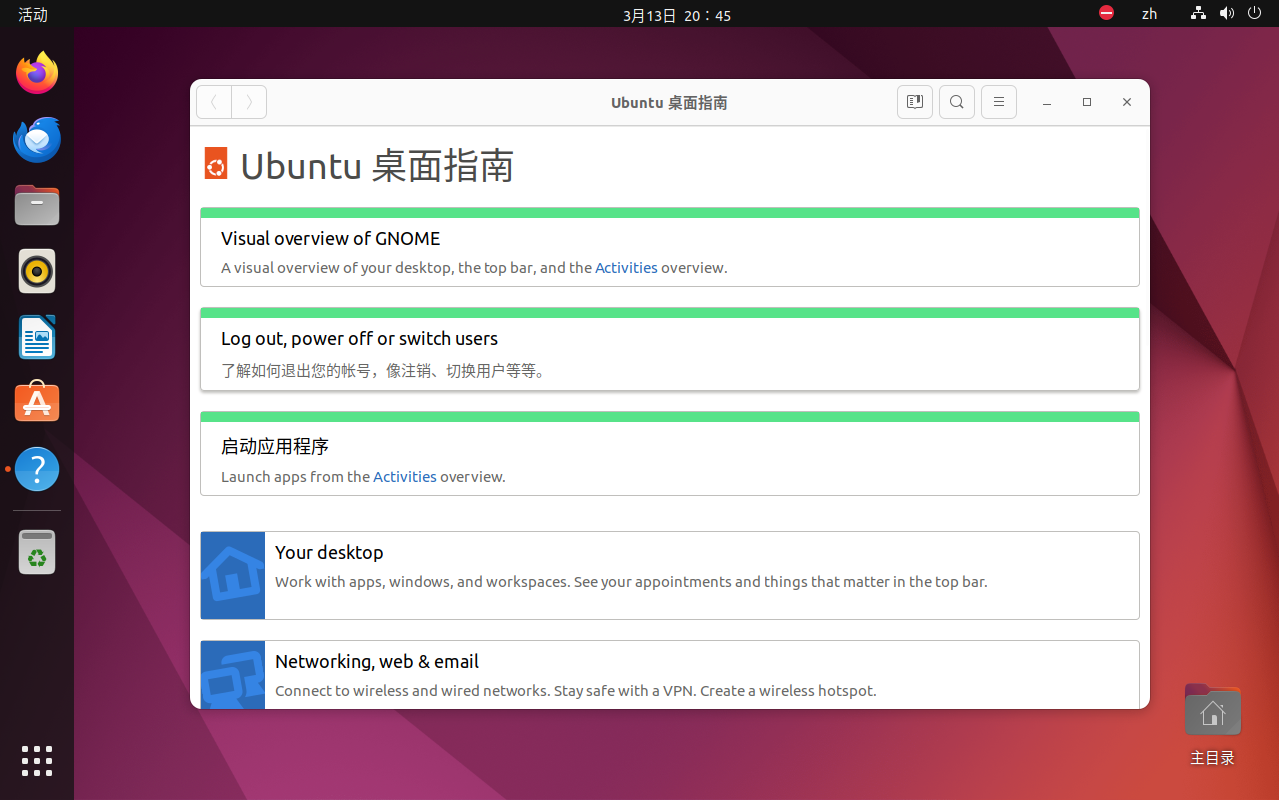Click Activities link in Visual overview description
The height and width of the screenshot is (800, 1279).
point(626,268)
